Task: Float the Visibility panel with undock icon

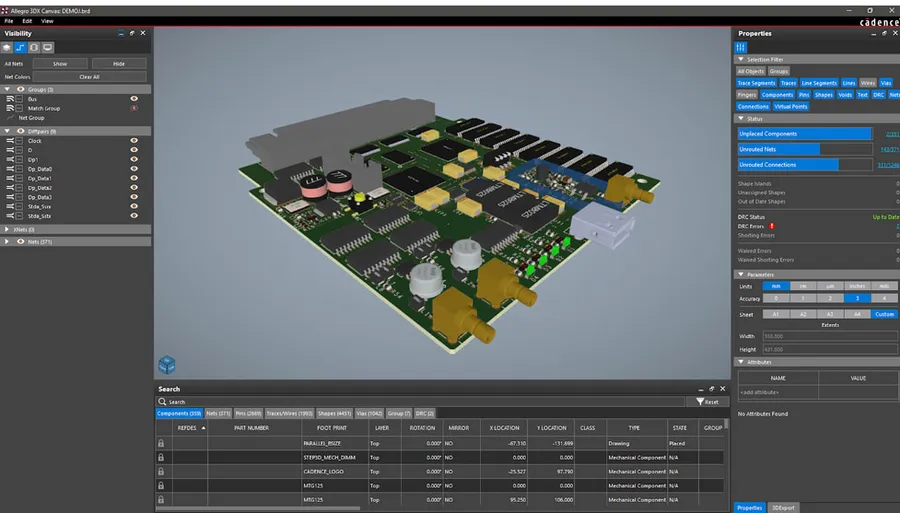Action: point(132,33)
